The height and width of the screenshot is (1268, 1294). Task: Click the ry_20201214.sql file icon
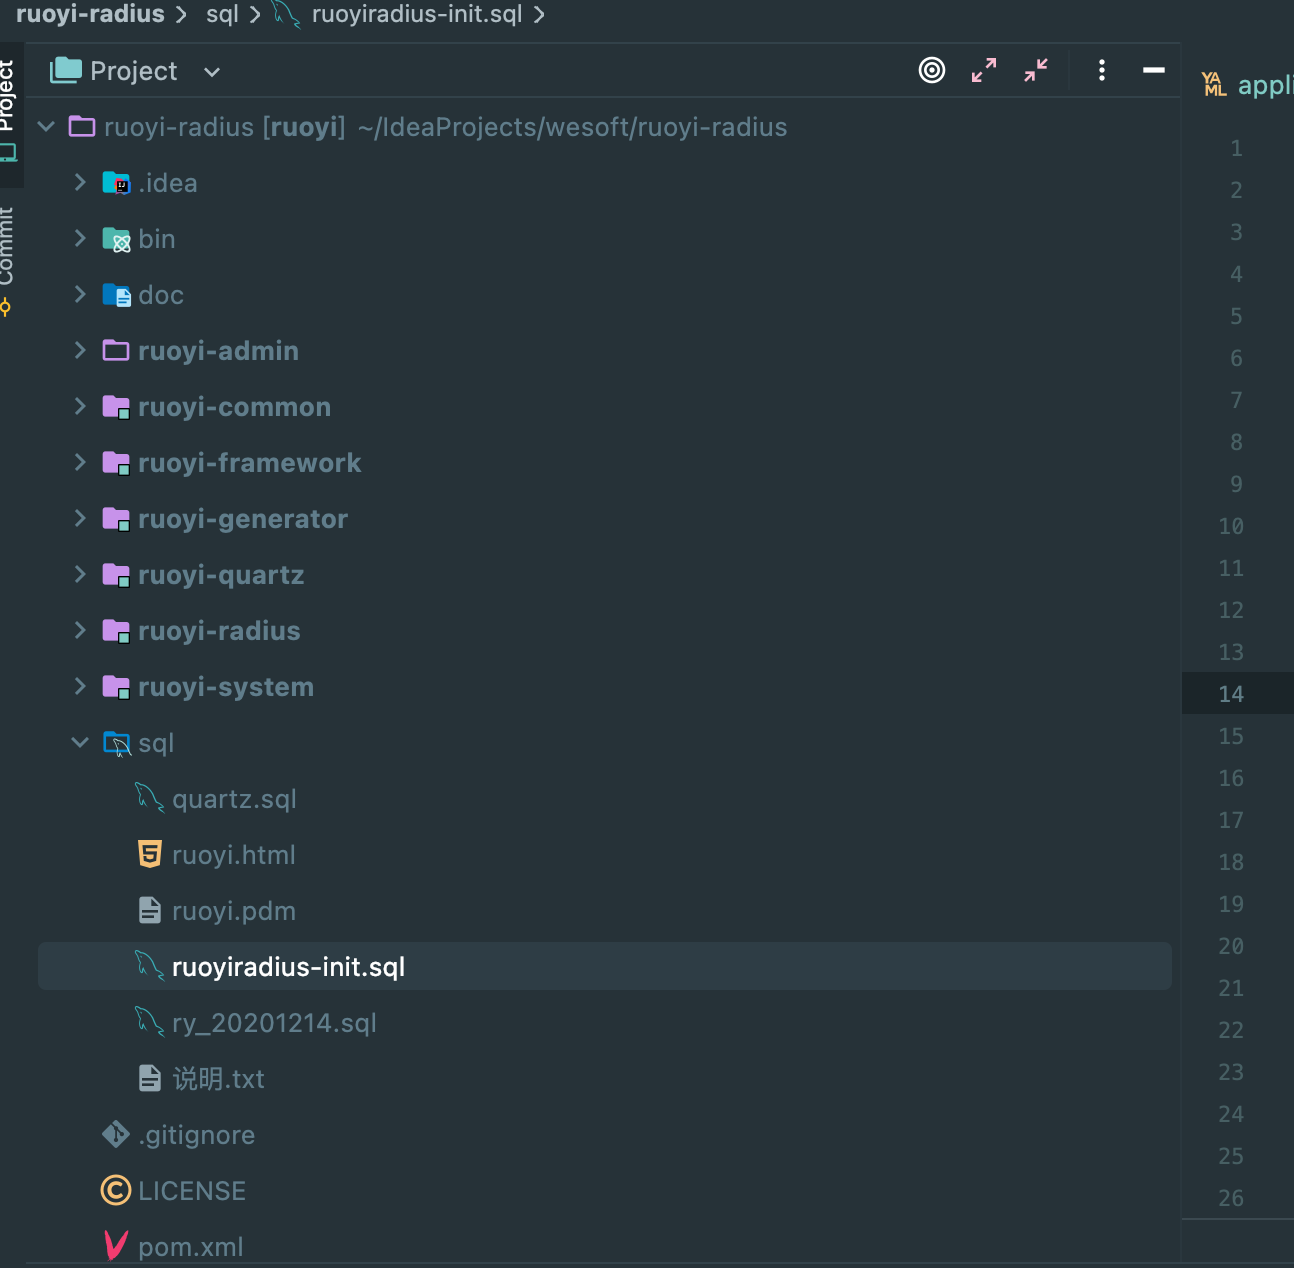[x=149, y=1022]
